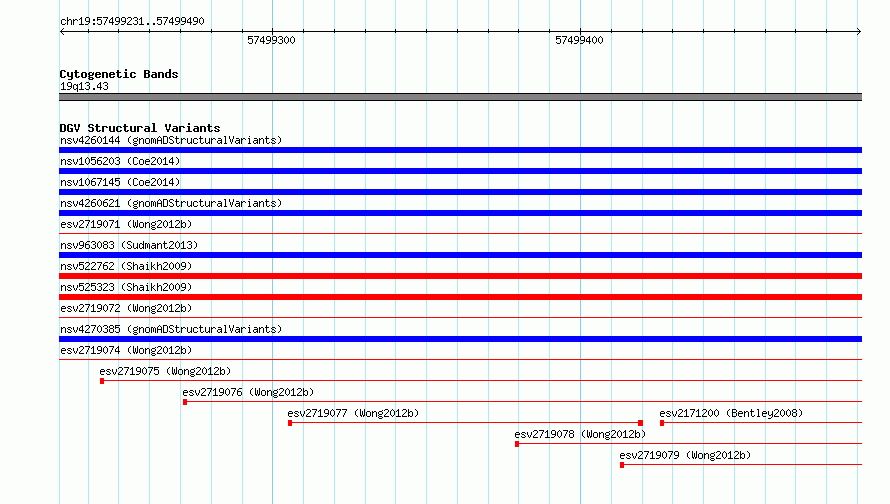890x504 pixels.
Task: Click the red bar under nsv522762
Action: click(460, 276)
